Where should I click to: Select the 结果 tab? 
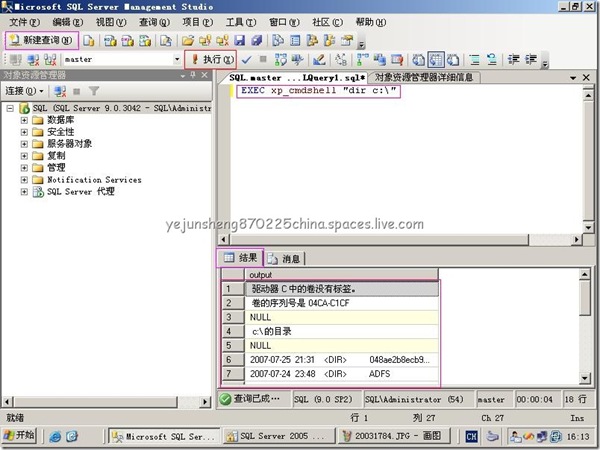pos(240,258)
